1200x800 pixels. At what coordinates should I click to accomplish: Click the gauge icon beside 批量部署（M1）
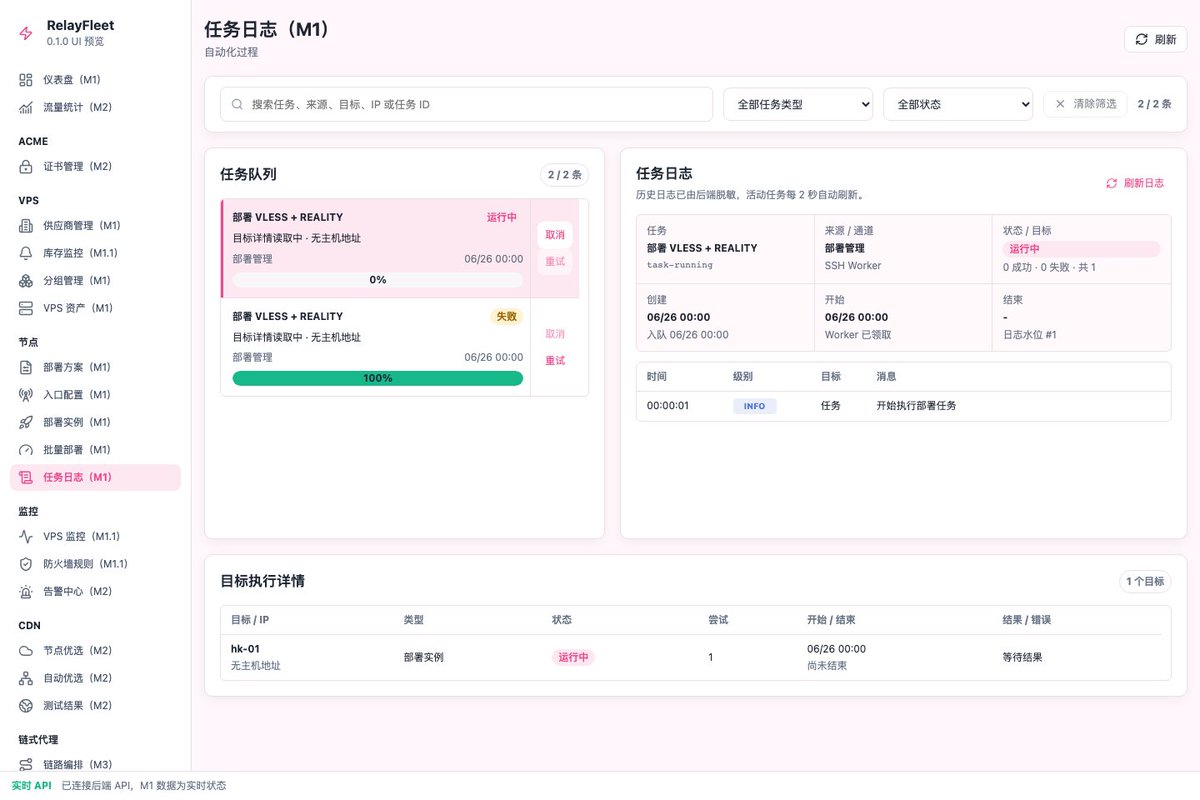tap(26, 450)
